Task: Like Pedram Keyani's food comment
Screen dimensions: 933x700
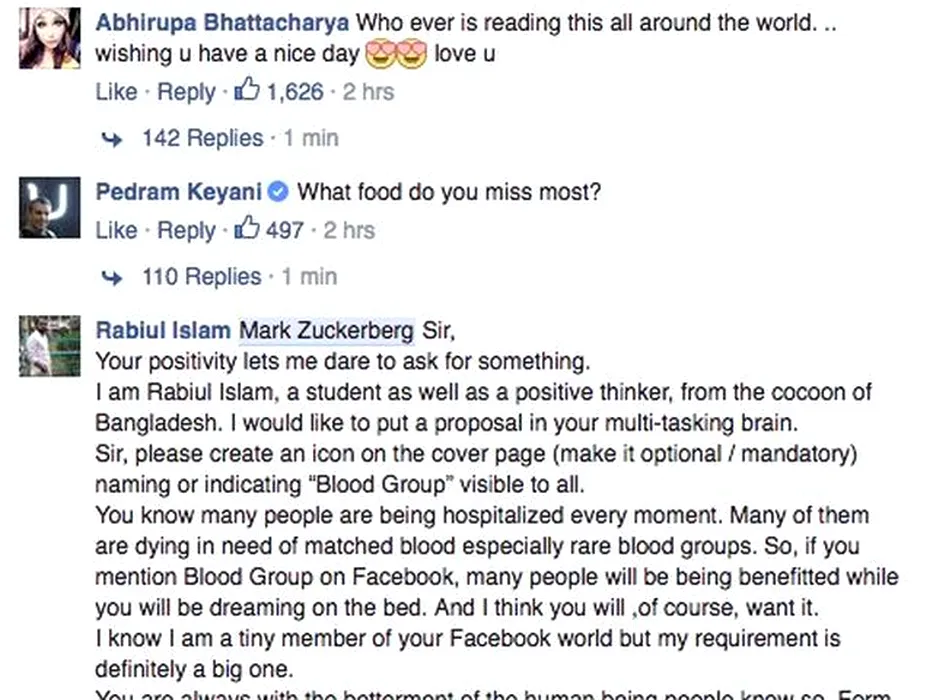Action: (x=116, y=230)
